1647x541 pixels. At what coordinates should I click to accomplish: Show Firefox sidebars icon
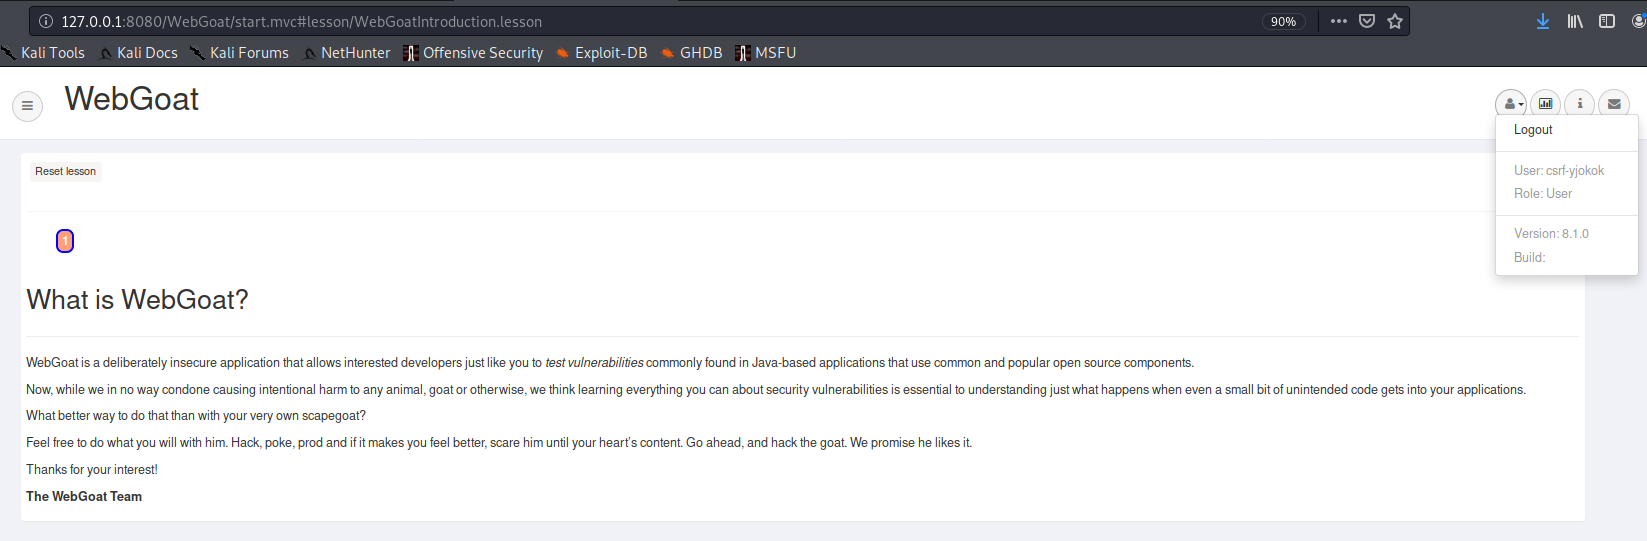point(1607,21)
